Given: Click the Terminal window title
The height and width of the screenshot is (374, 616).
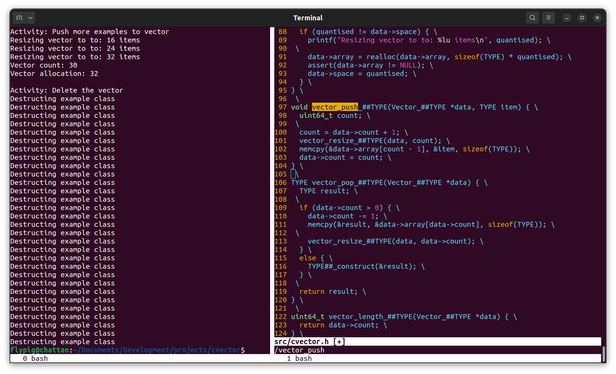Looking at the screenshot, I should point(308,18).
